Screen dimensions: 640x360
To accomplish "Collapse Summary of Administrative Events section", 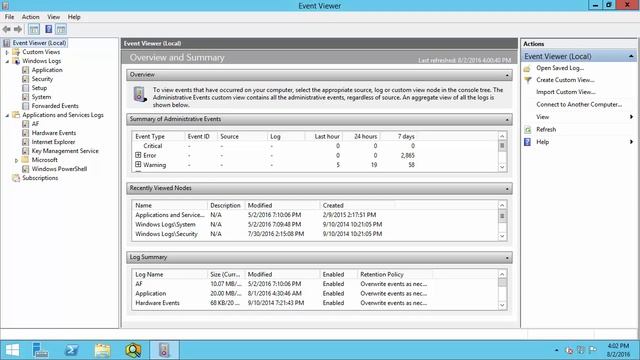I will click(x=507, y=120).
